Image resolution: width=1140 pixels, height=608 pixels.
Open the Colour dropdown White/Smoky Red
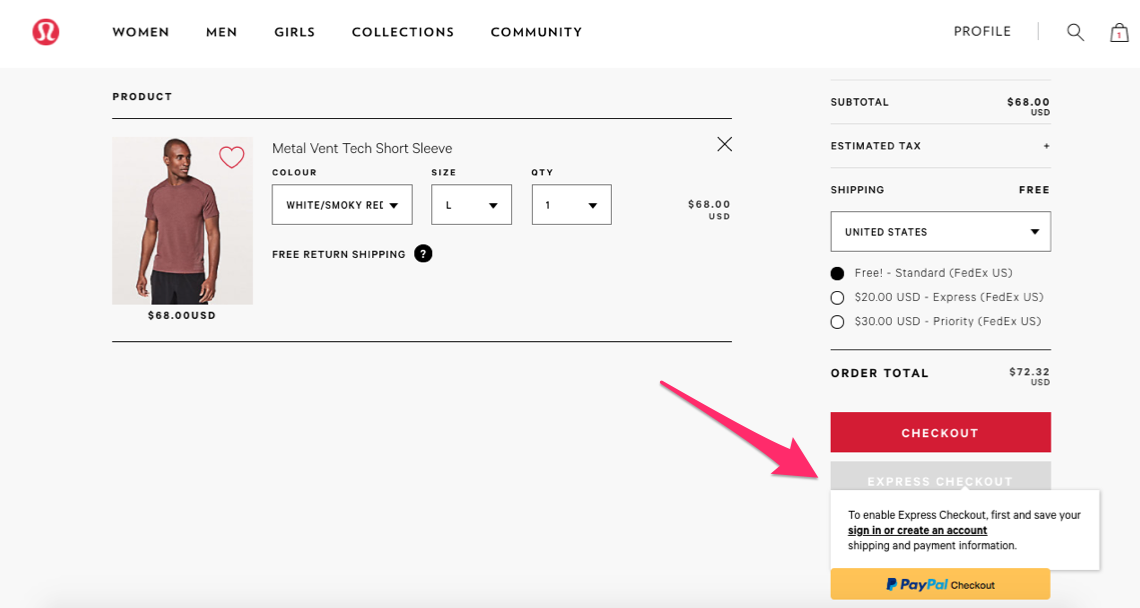tap(342, 204)
